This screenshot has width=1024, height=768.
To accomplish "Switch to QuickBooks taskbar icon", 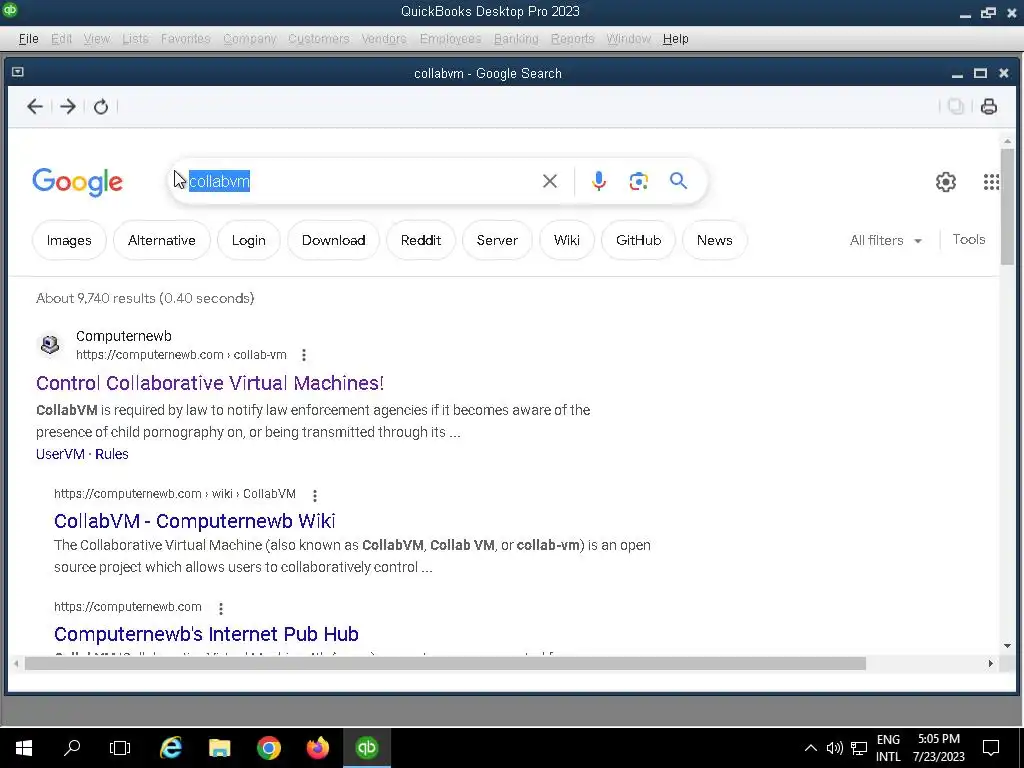I will click(367, 748).
